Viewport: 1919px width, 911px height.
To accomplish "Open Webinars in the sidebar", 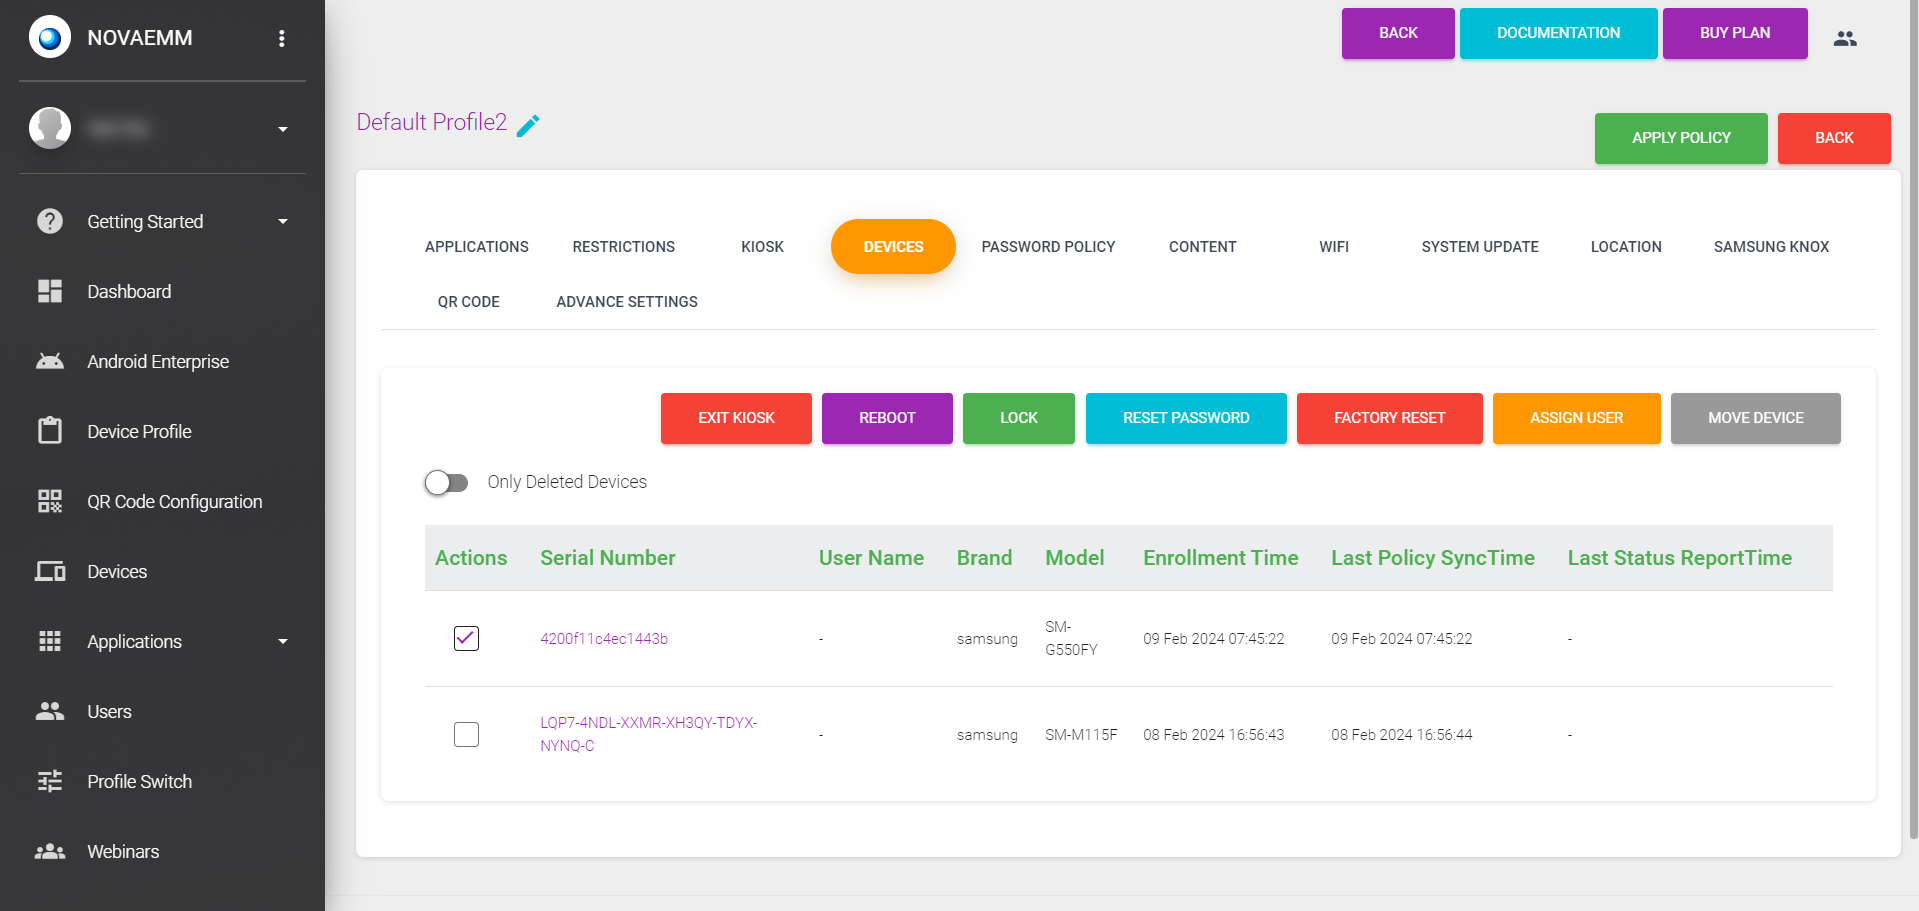I will click(x=123, y=852).
